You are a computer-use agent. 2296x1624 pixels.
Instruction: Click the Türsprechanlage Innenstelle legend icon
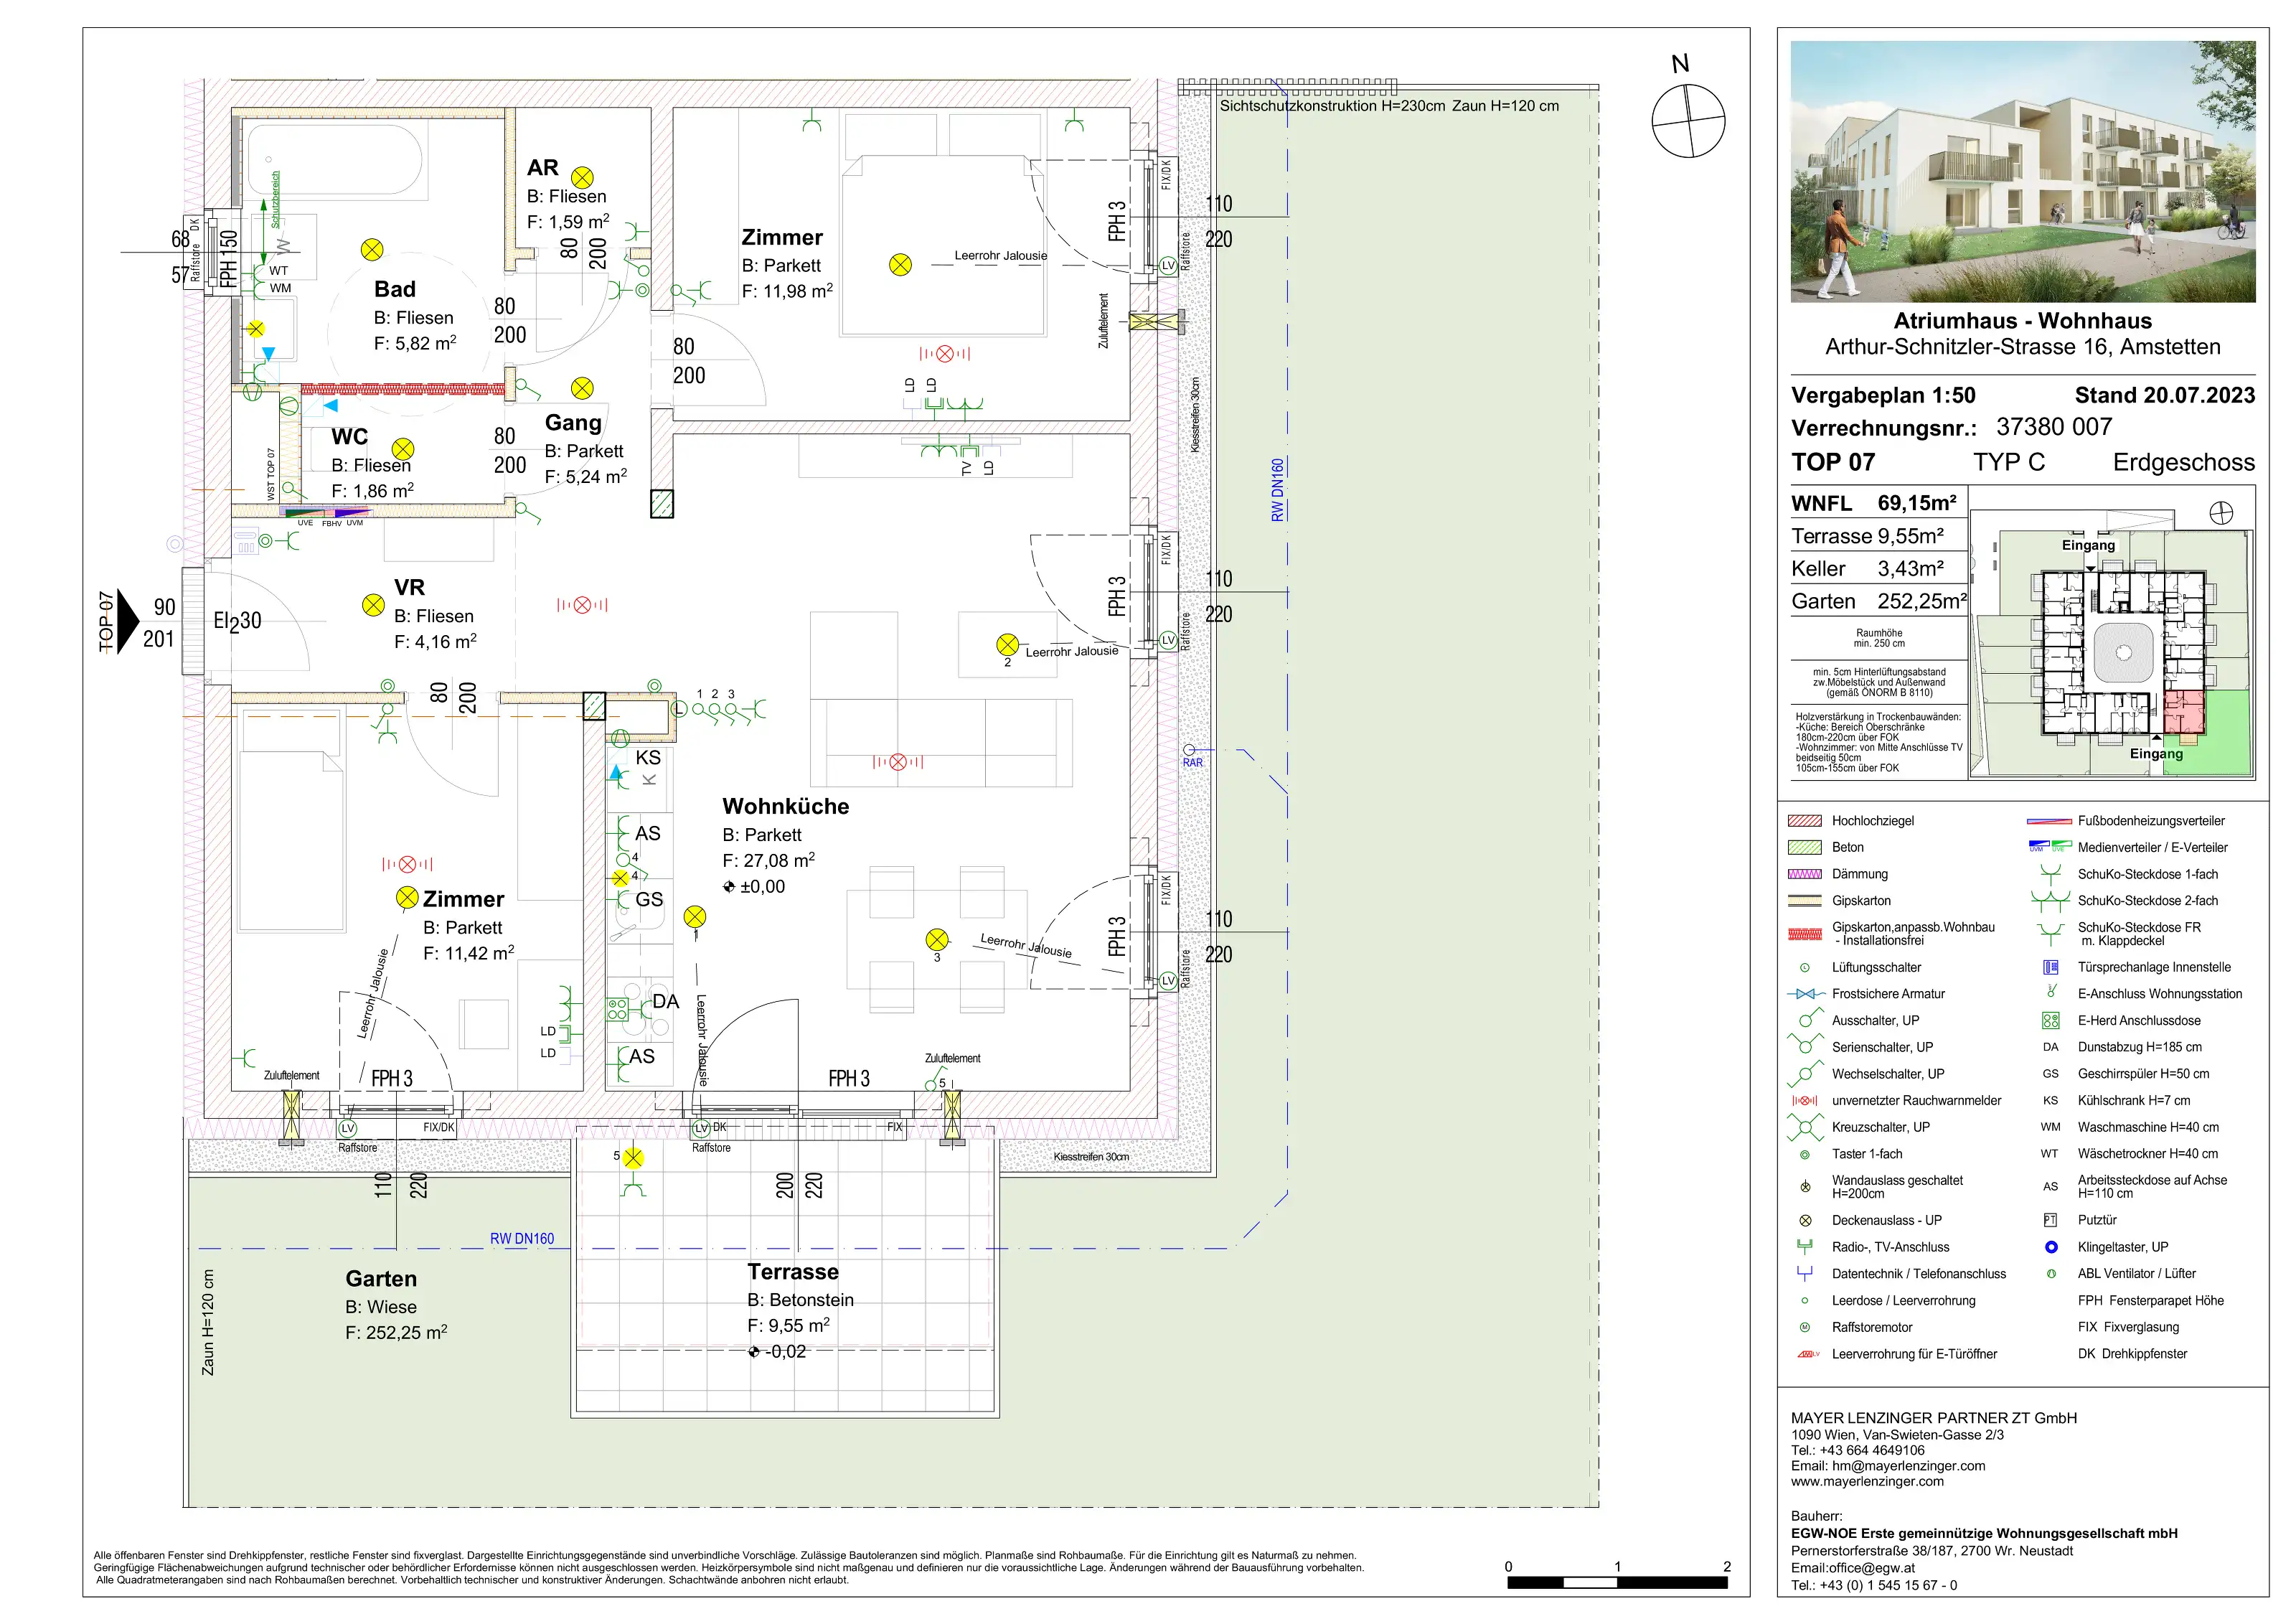click(2050, 967)
